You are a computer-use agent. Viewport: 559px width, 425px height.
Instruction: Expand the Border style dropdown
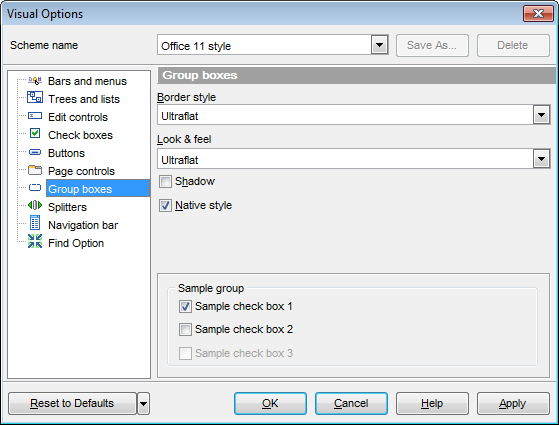pos(542,115)
